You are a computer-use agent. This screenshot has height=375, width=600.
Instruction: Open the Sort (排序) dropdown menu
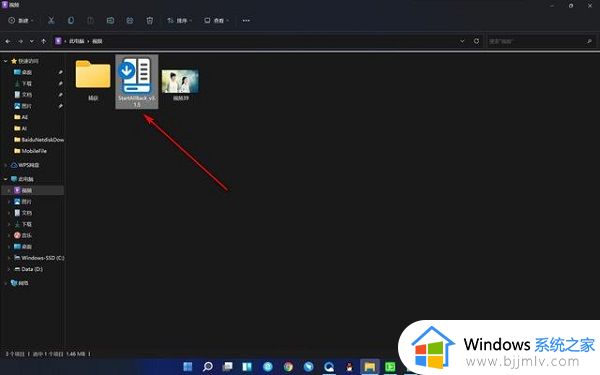[179, 20]
